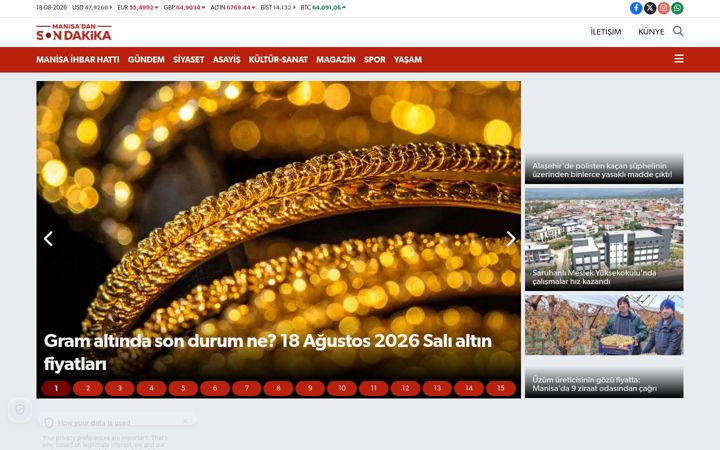Select slider page 8

point(278,388)
